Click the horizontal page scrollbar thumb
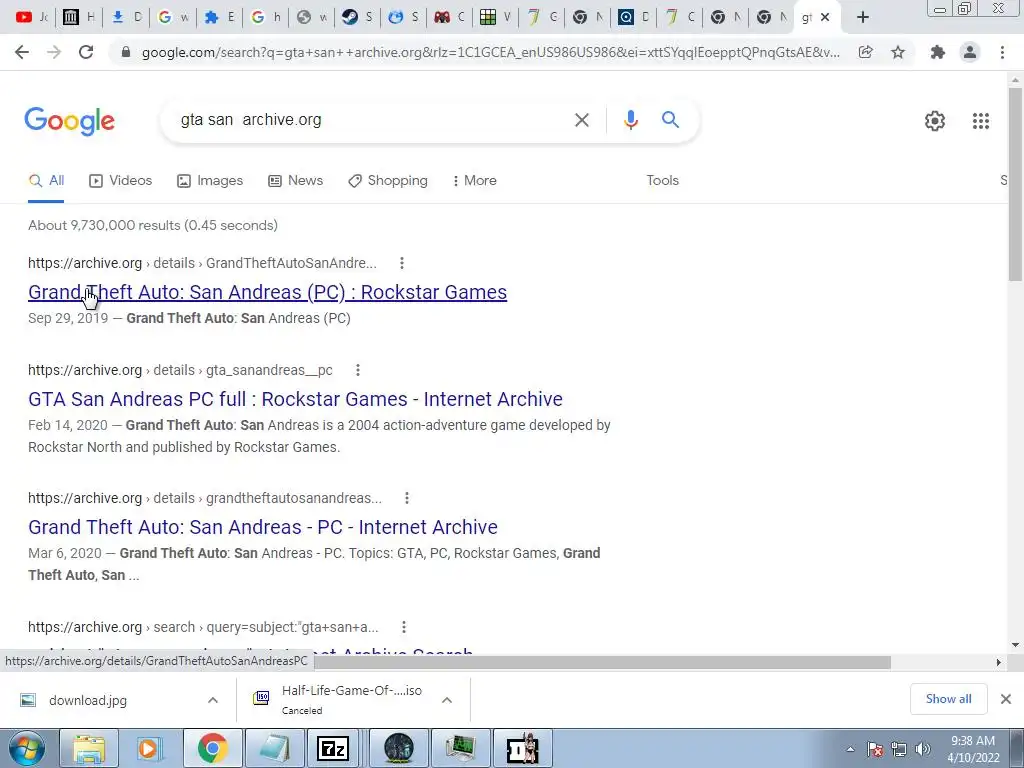1024x768 pixels. (602, 662)
